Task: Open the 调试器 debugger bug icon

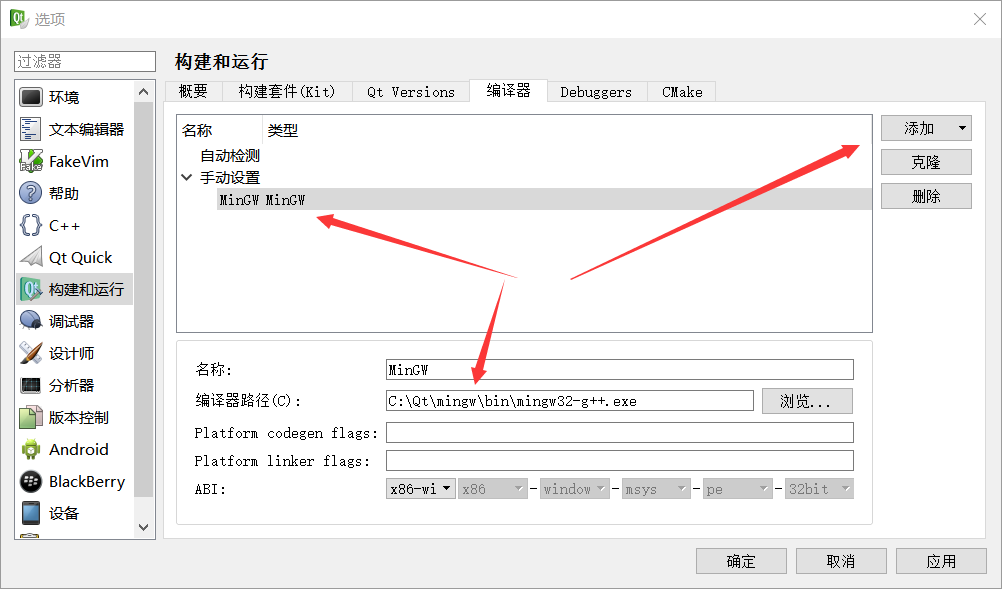Action: (x=31, y=321)
